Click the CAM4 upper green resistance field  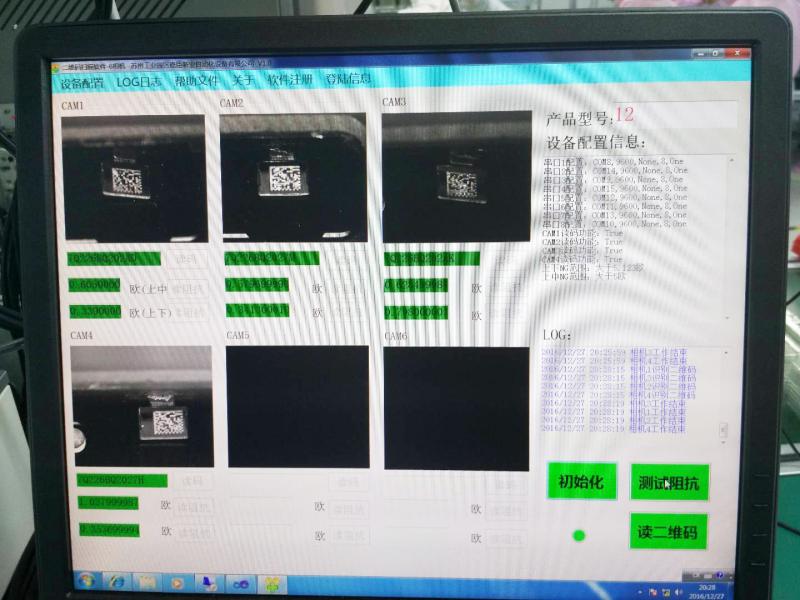coord(108,503)
